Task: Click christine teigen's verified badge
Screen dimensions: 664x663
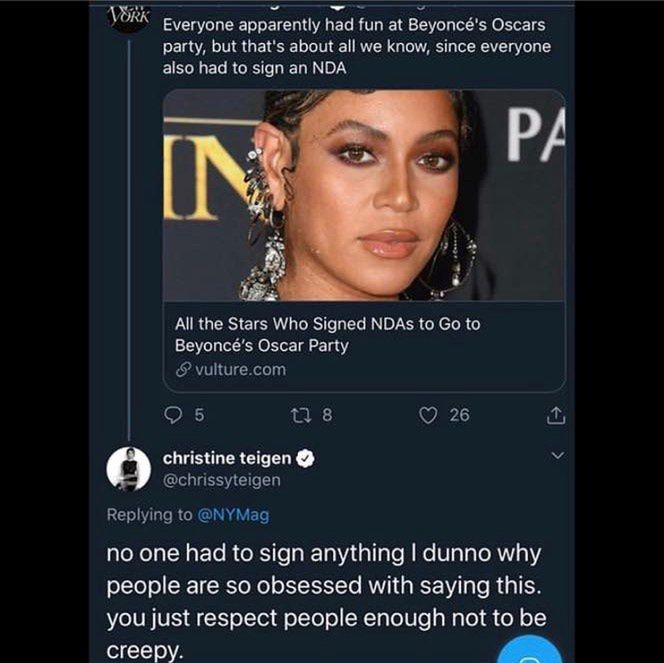Action: click(x=307, y=458)
